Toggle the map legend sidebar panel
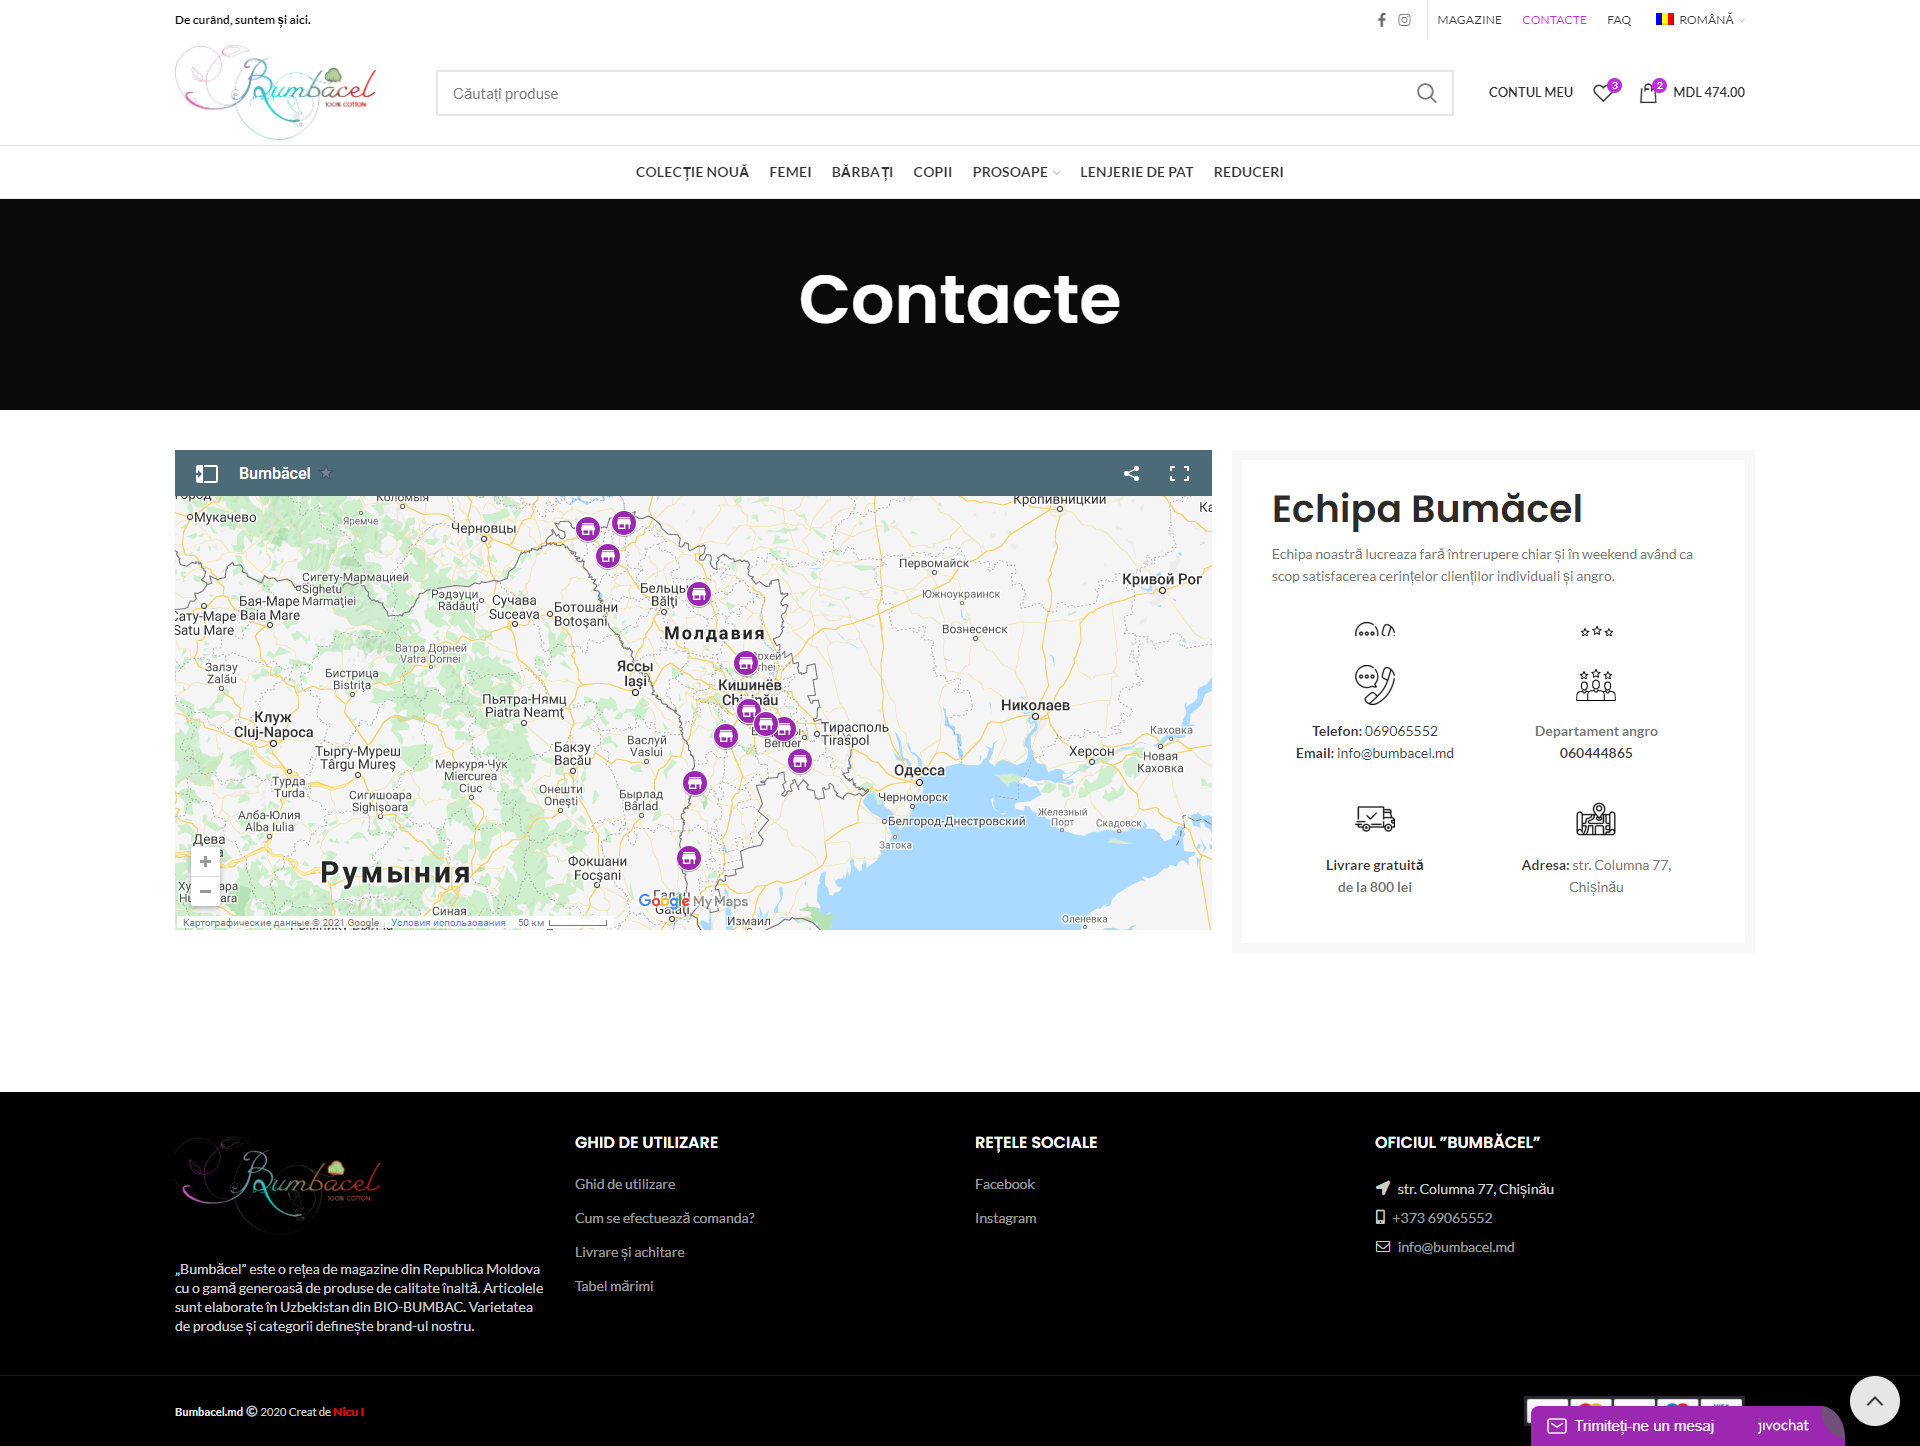 207,474
